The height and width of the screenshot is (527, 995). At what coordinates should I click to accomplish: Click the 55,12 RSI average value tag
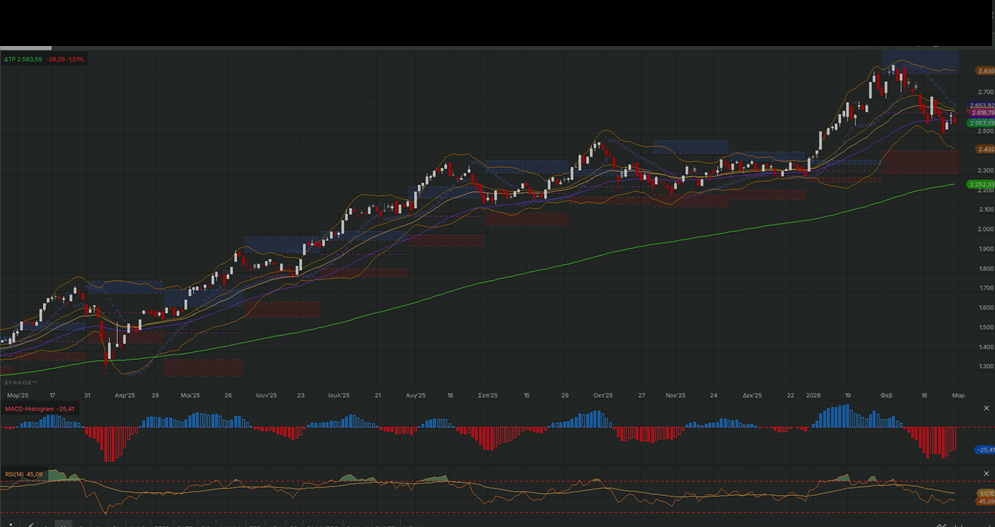(x=985, y=493)
